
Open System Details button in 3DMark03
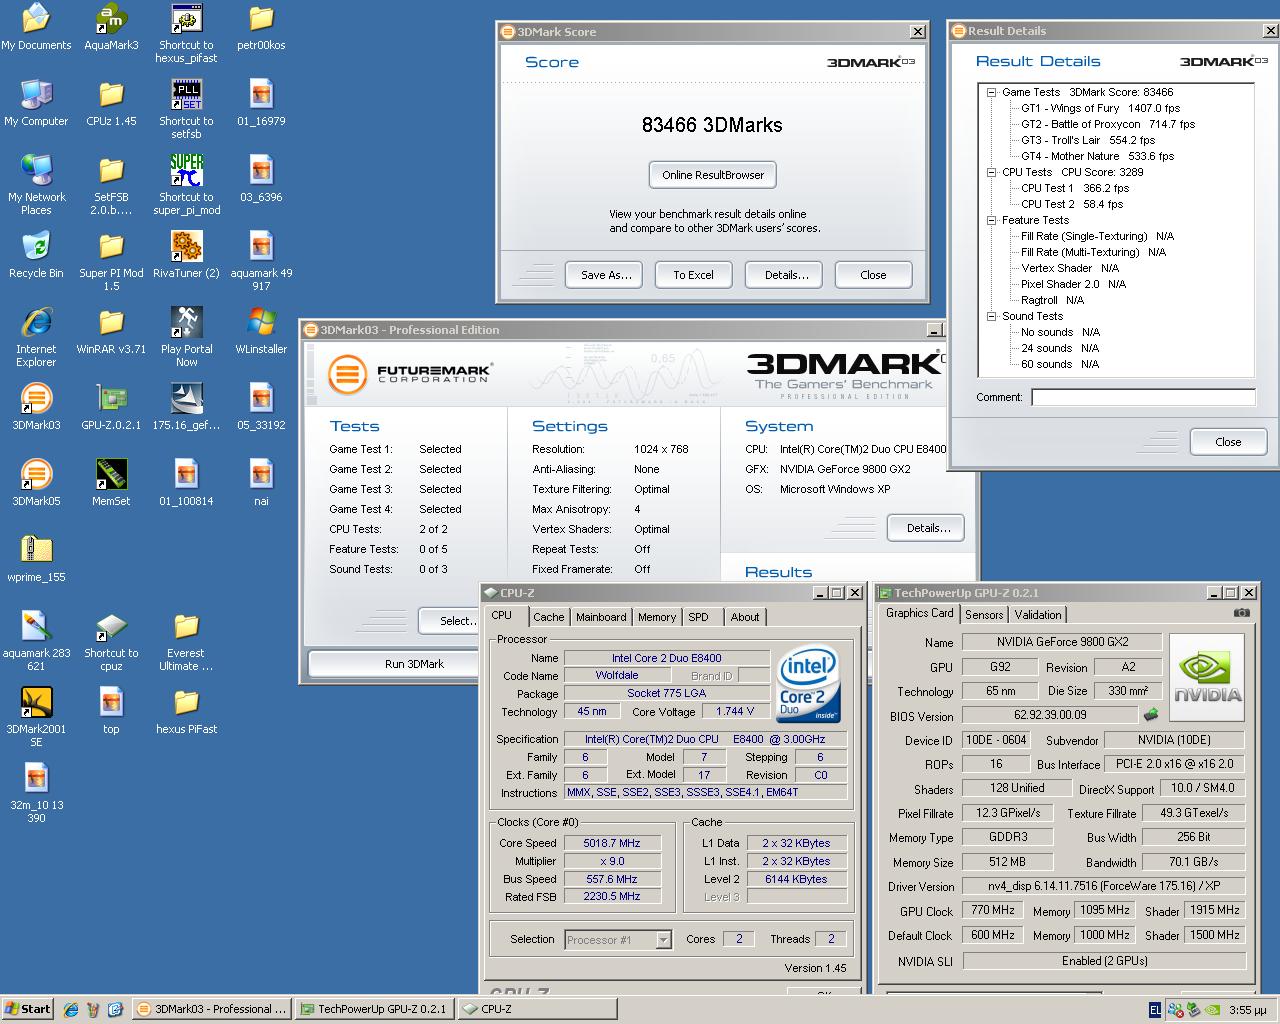[928, 528]
